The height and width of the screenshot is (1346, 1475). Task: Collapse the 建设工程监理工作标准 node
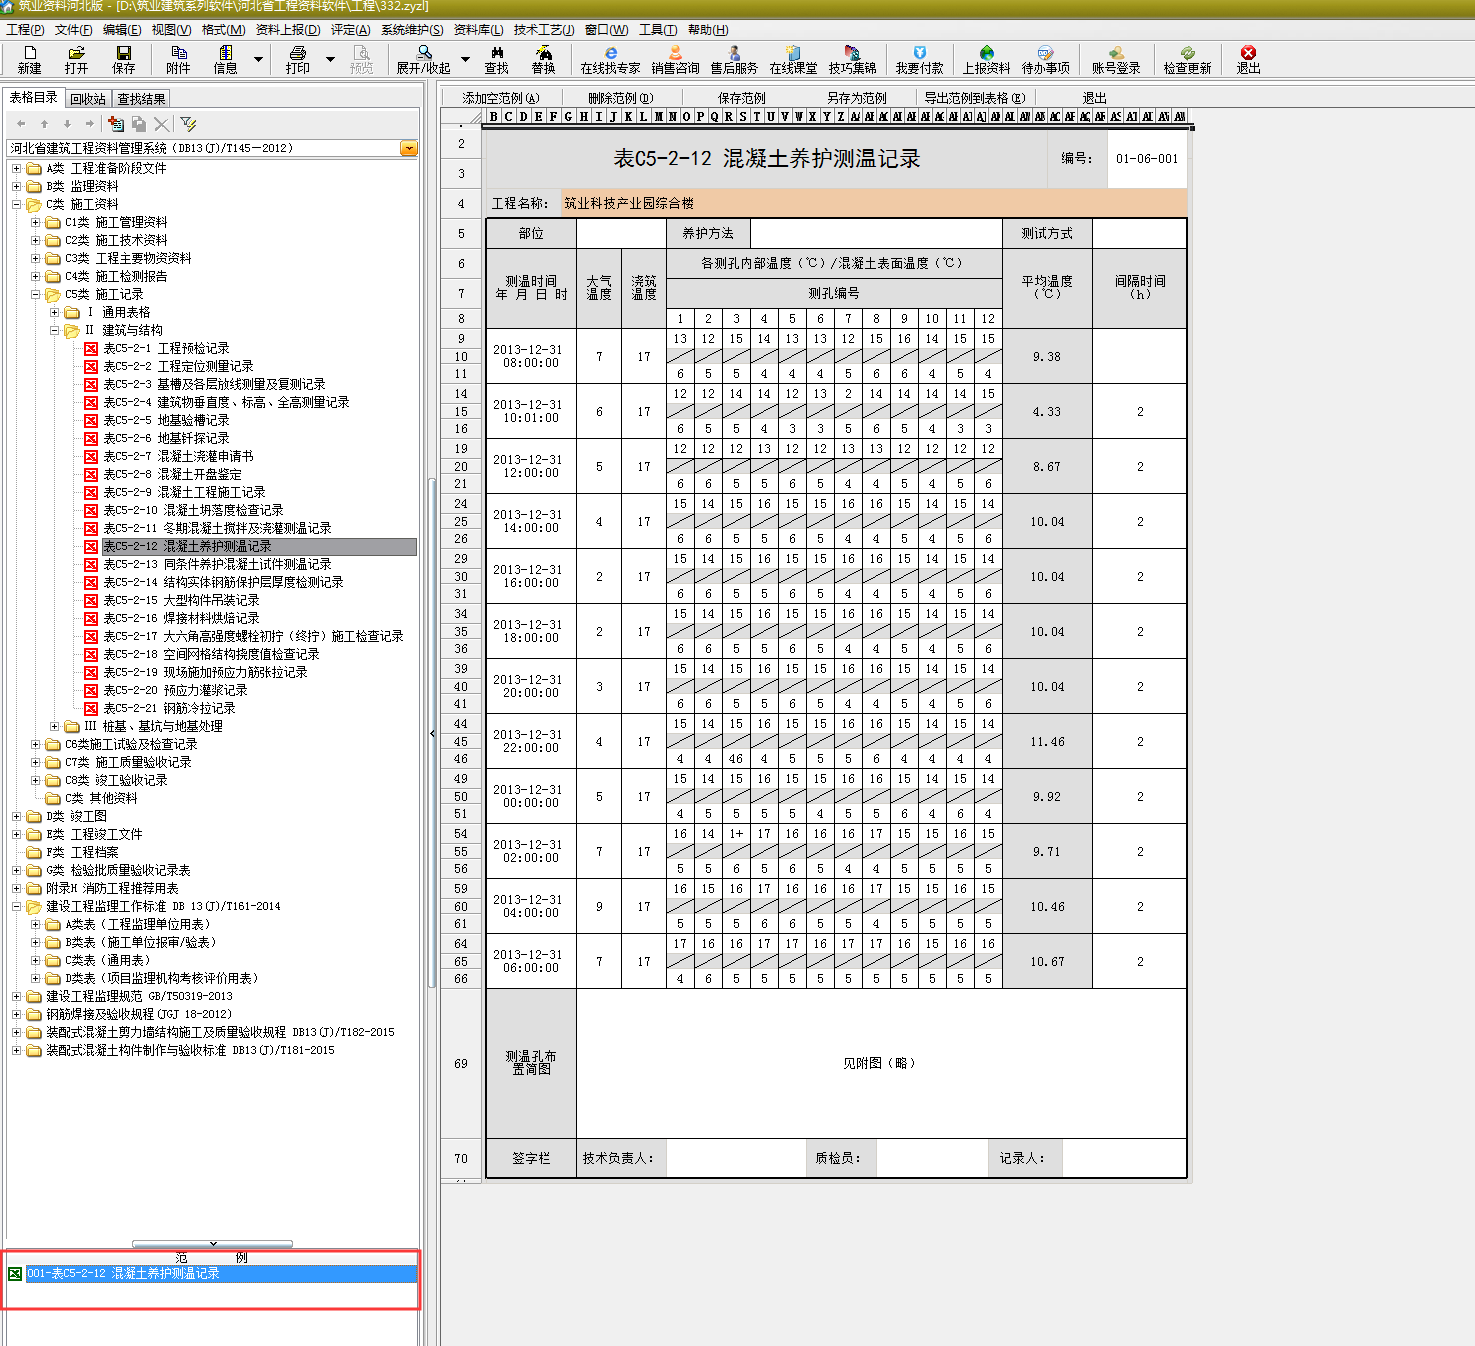(16, 906)
